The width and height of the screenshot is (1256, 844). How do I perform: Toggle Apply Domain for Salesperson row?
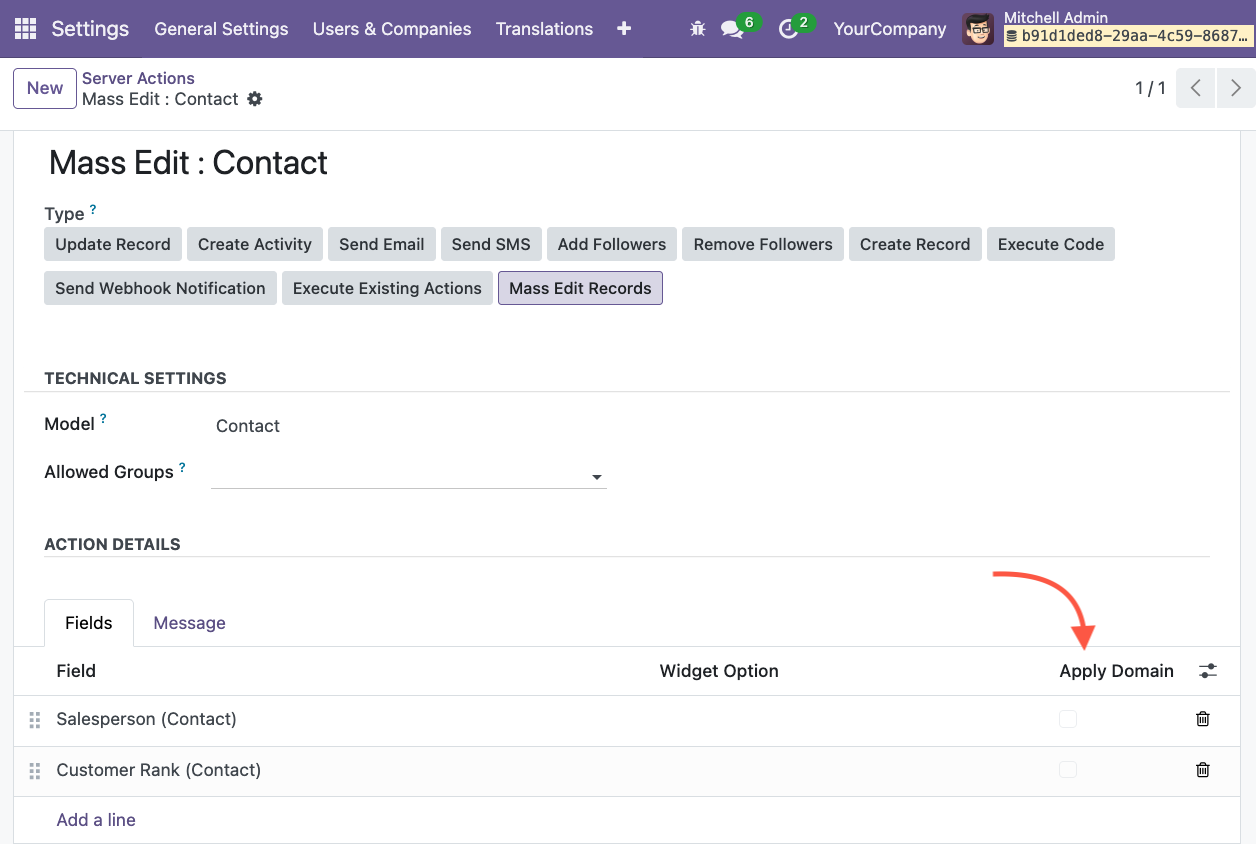click(1068, 719)
